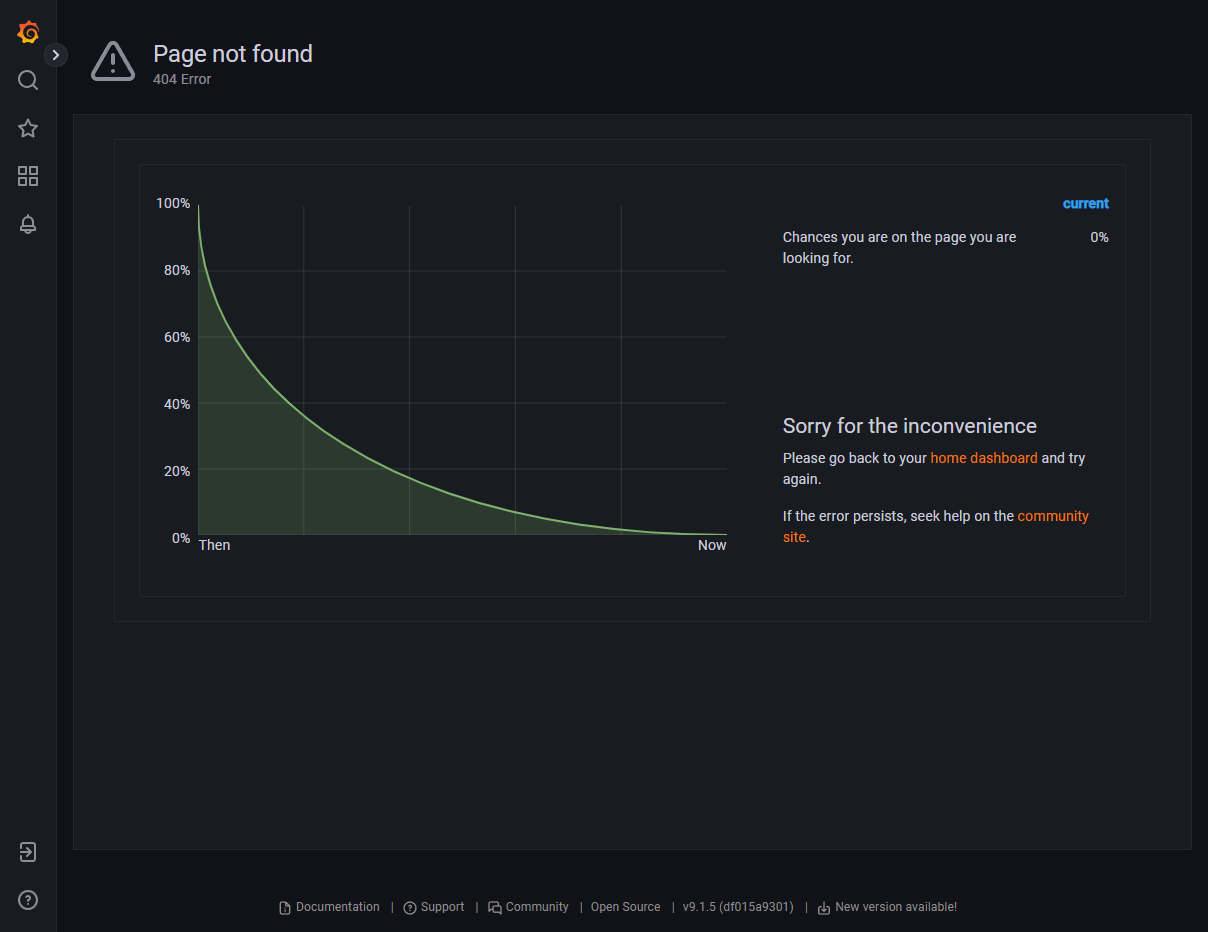Click the Sign in icon at sidebar bottom

pos(27,851)
